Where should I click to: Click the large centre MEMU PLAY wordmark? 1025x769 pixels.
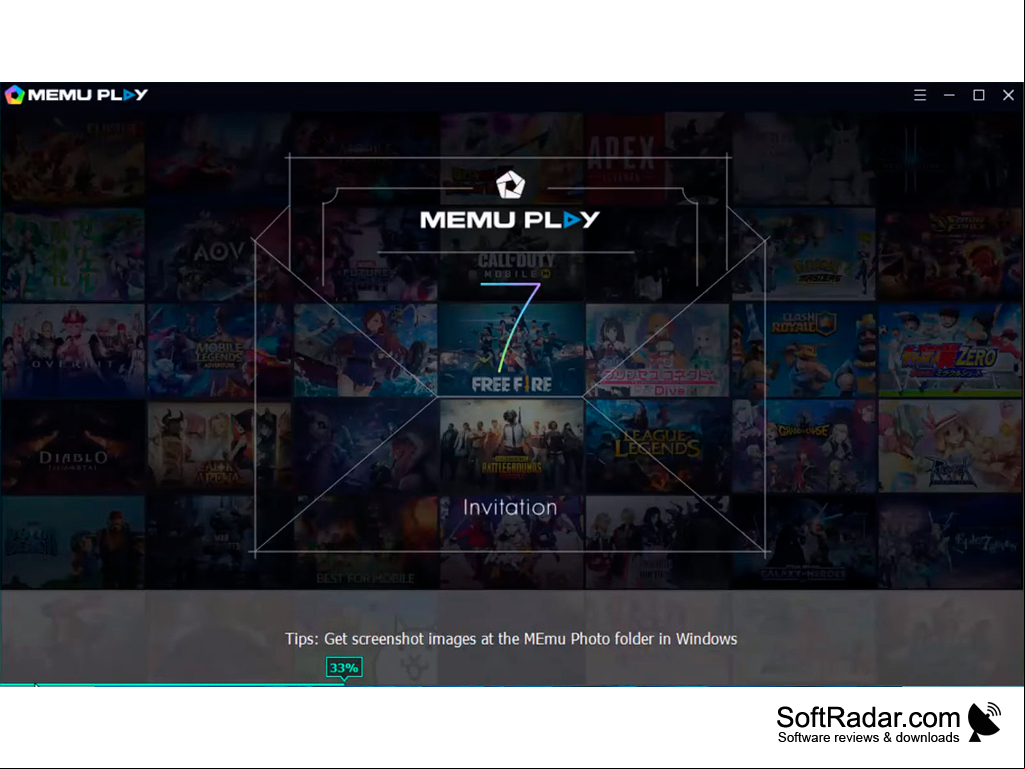[510, 220]
